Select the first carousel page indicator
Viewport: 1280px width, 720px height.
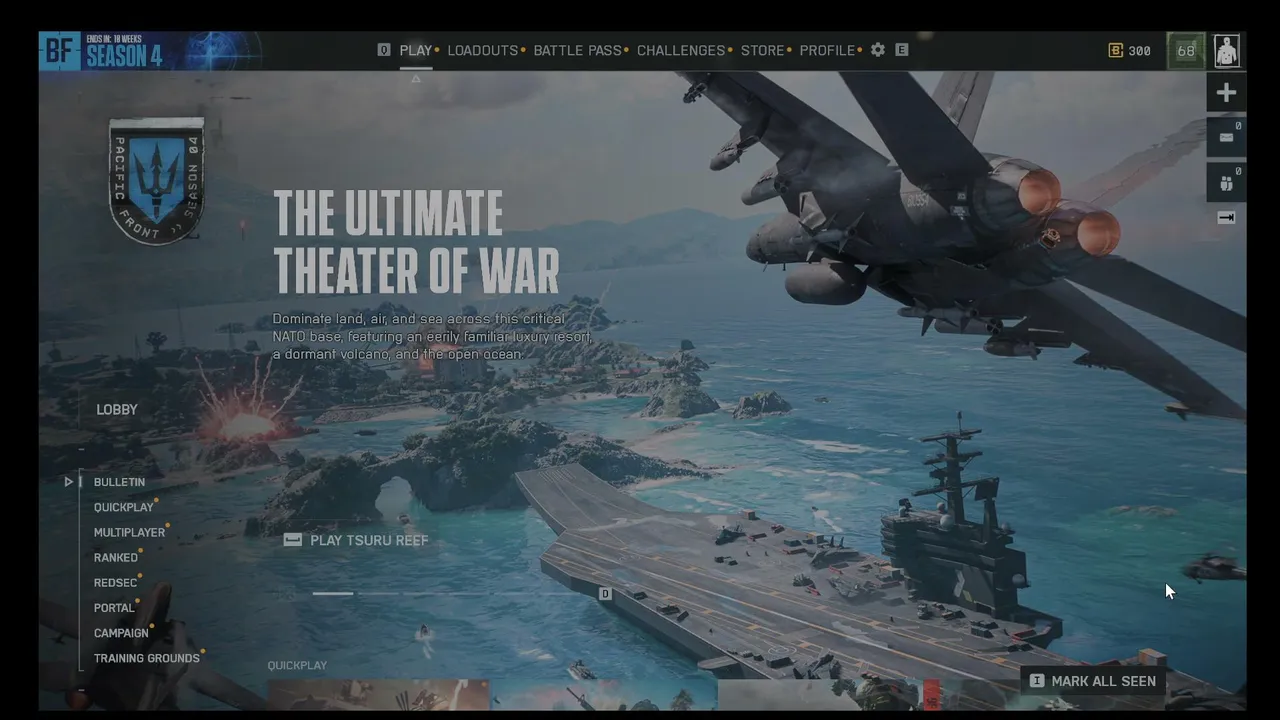(x=333, y=594)
